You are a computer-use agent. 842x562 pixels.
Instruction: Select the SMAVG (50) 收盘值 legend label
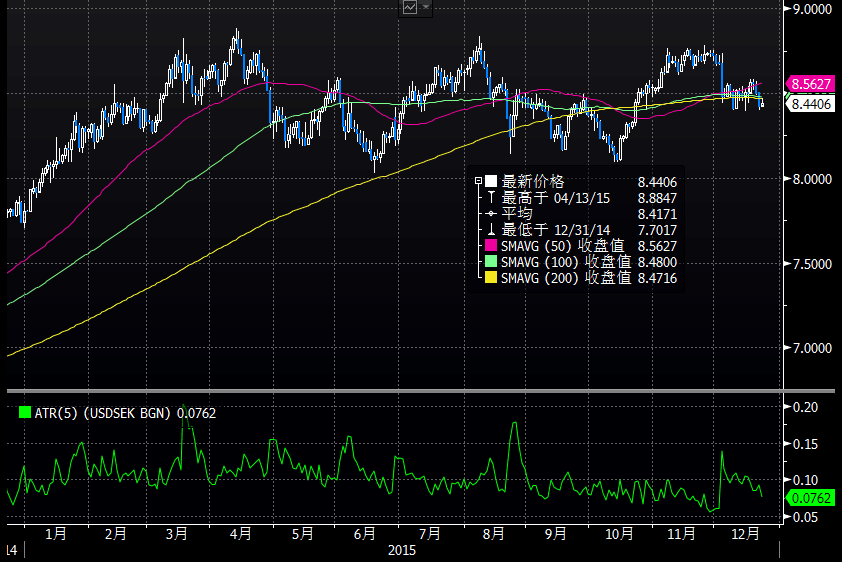coord(566,246)
